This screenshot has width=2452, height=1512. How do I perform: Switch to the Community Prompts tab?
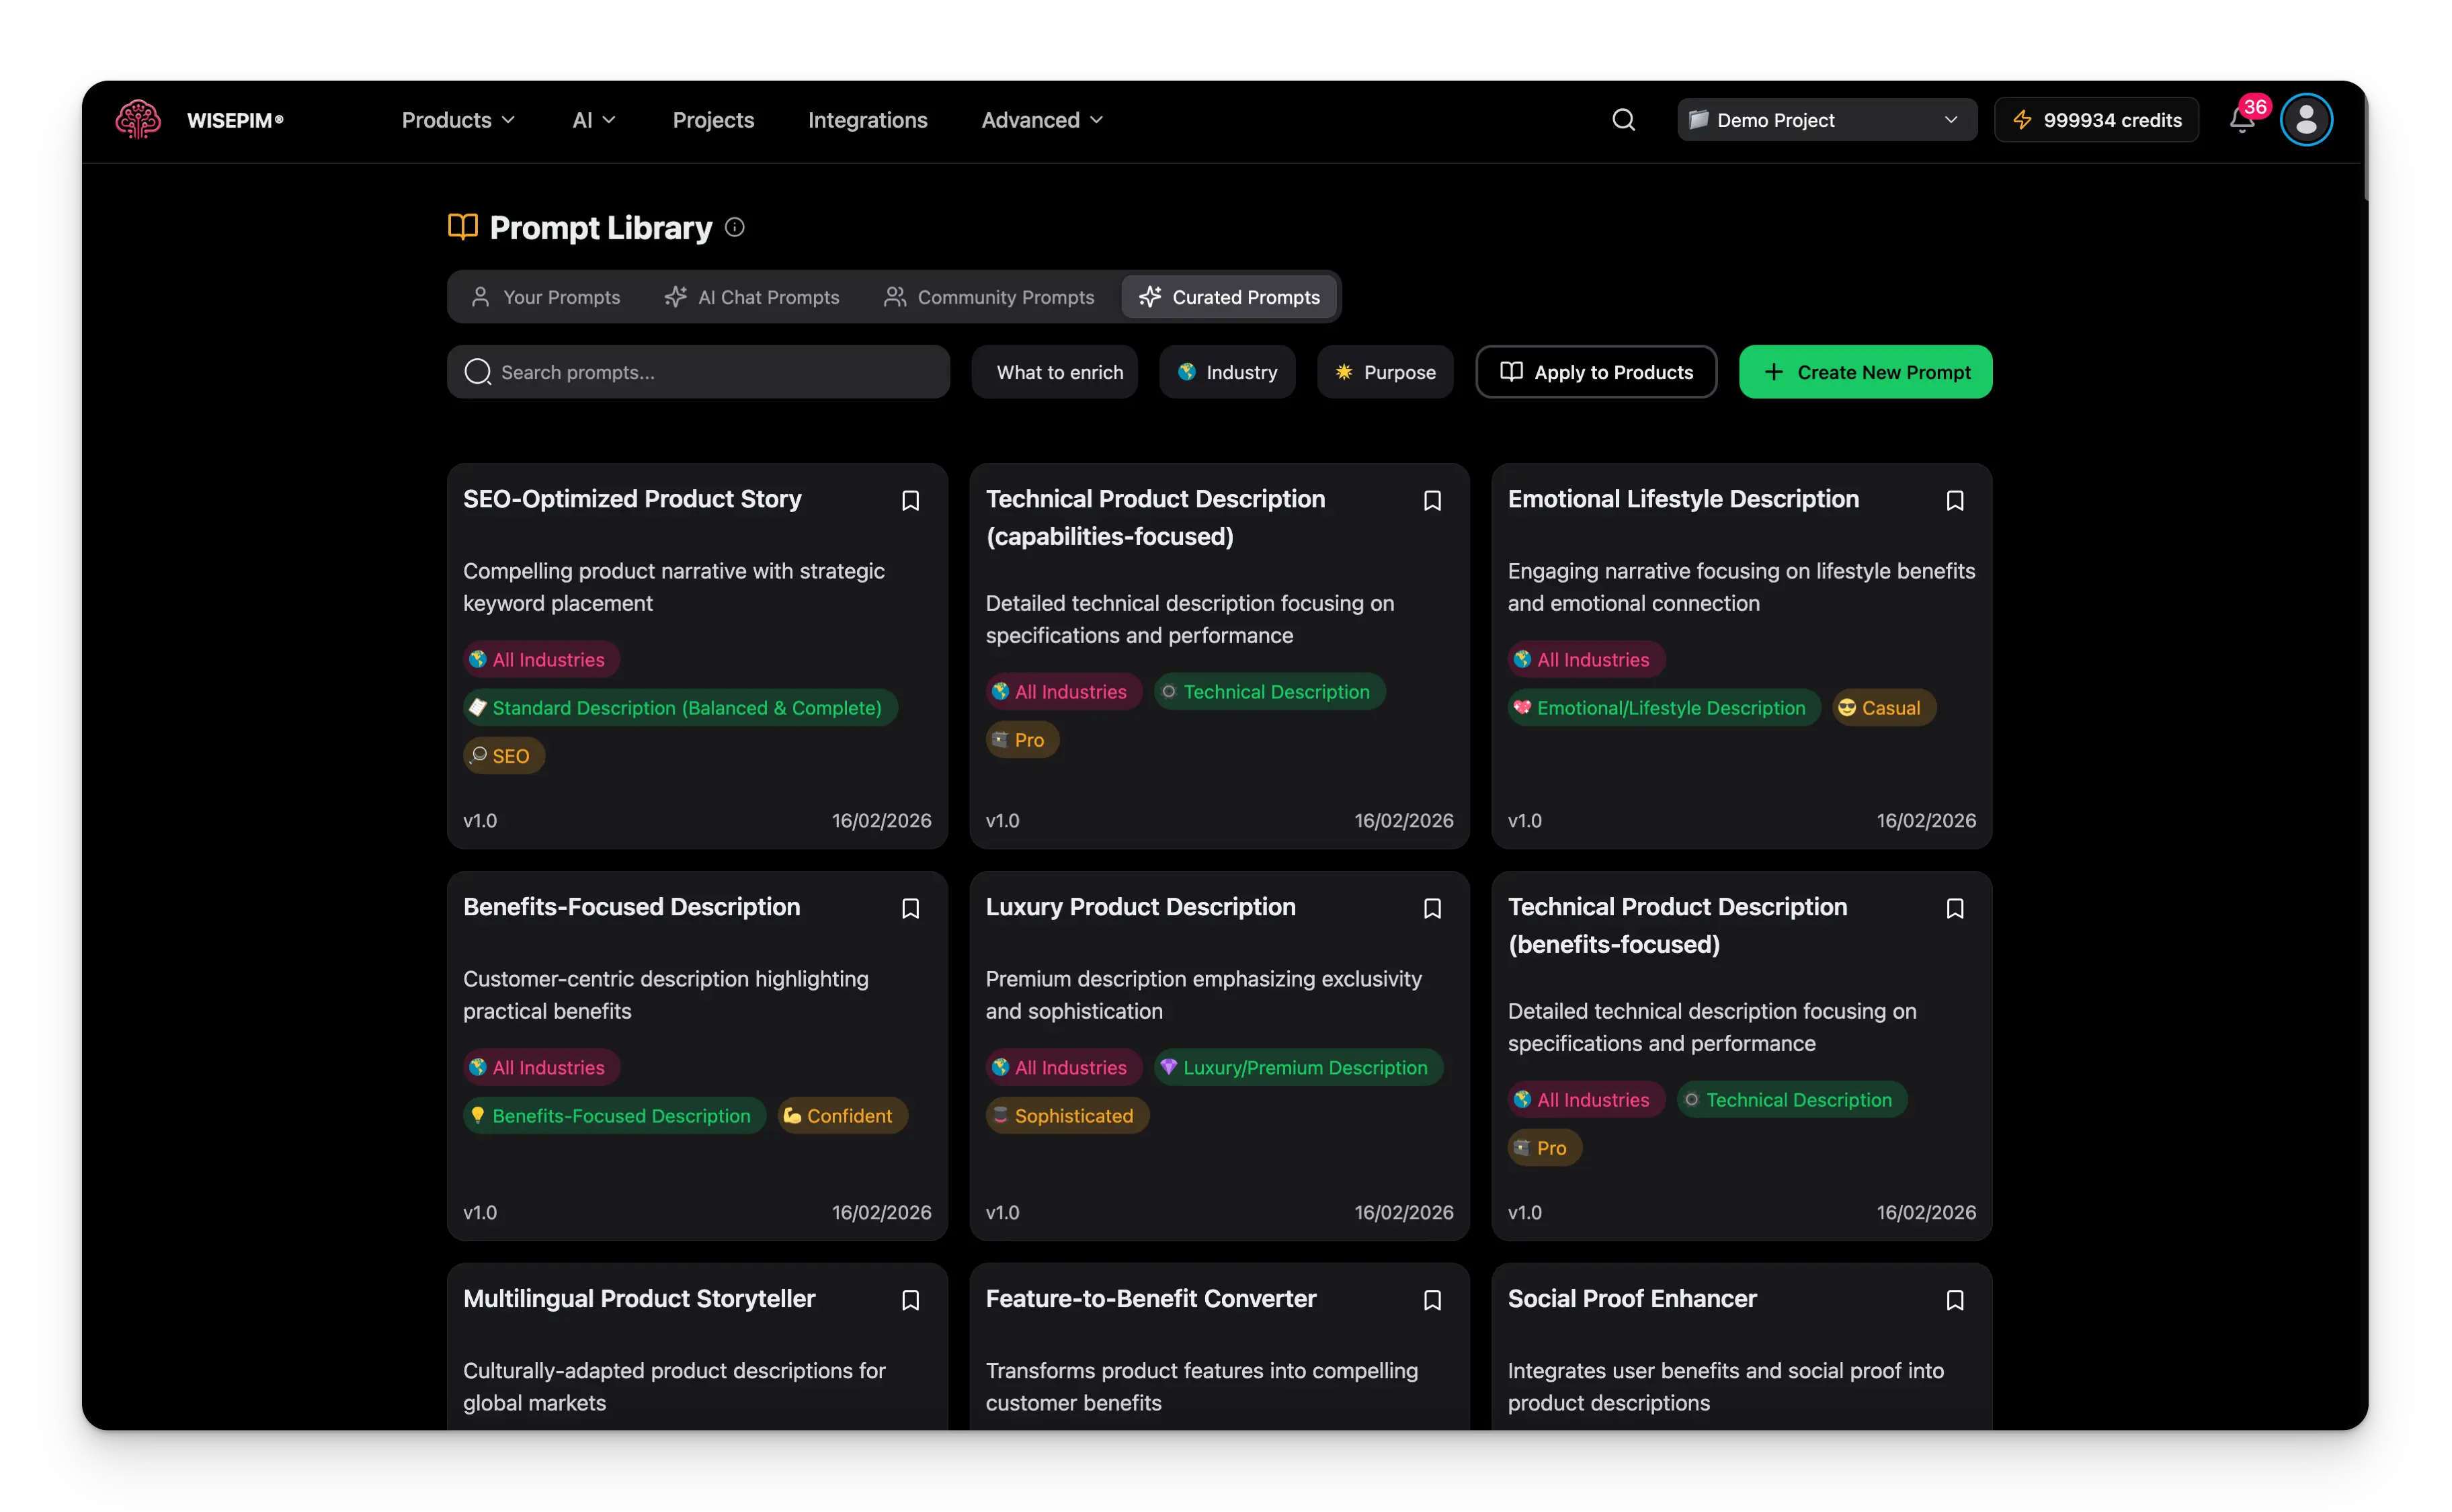(x=989, y=297)
